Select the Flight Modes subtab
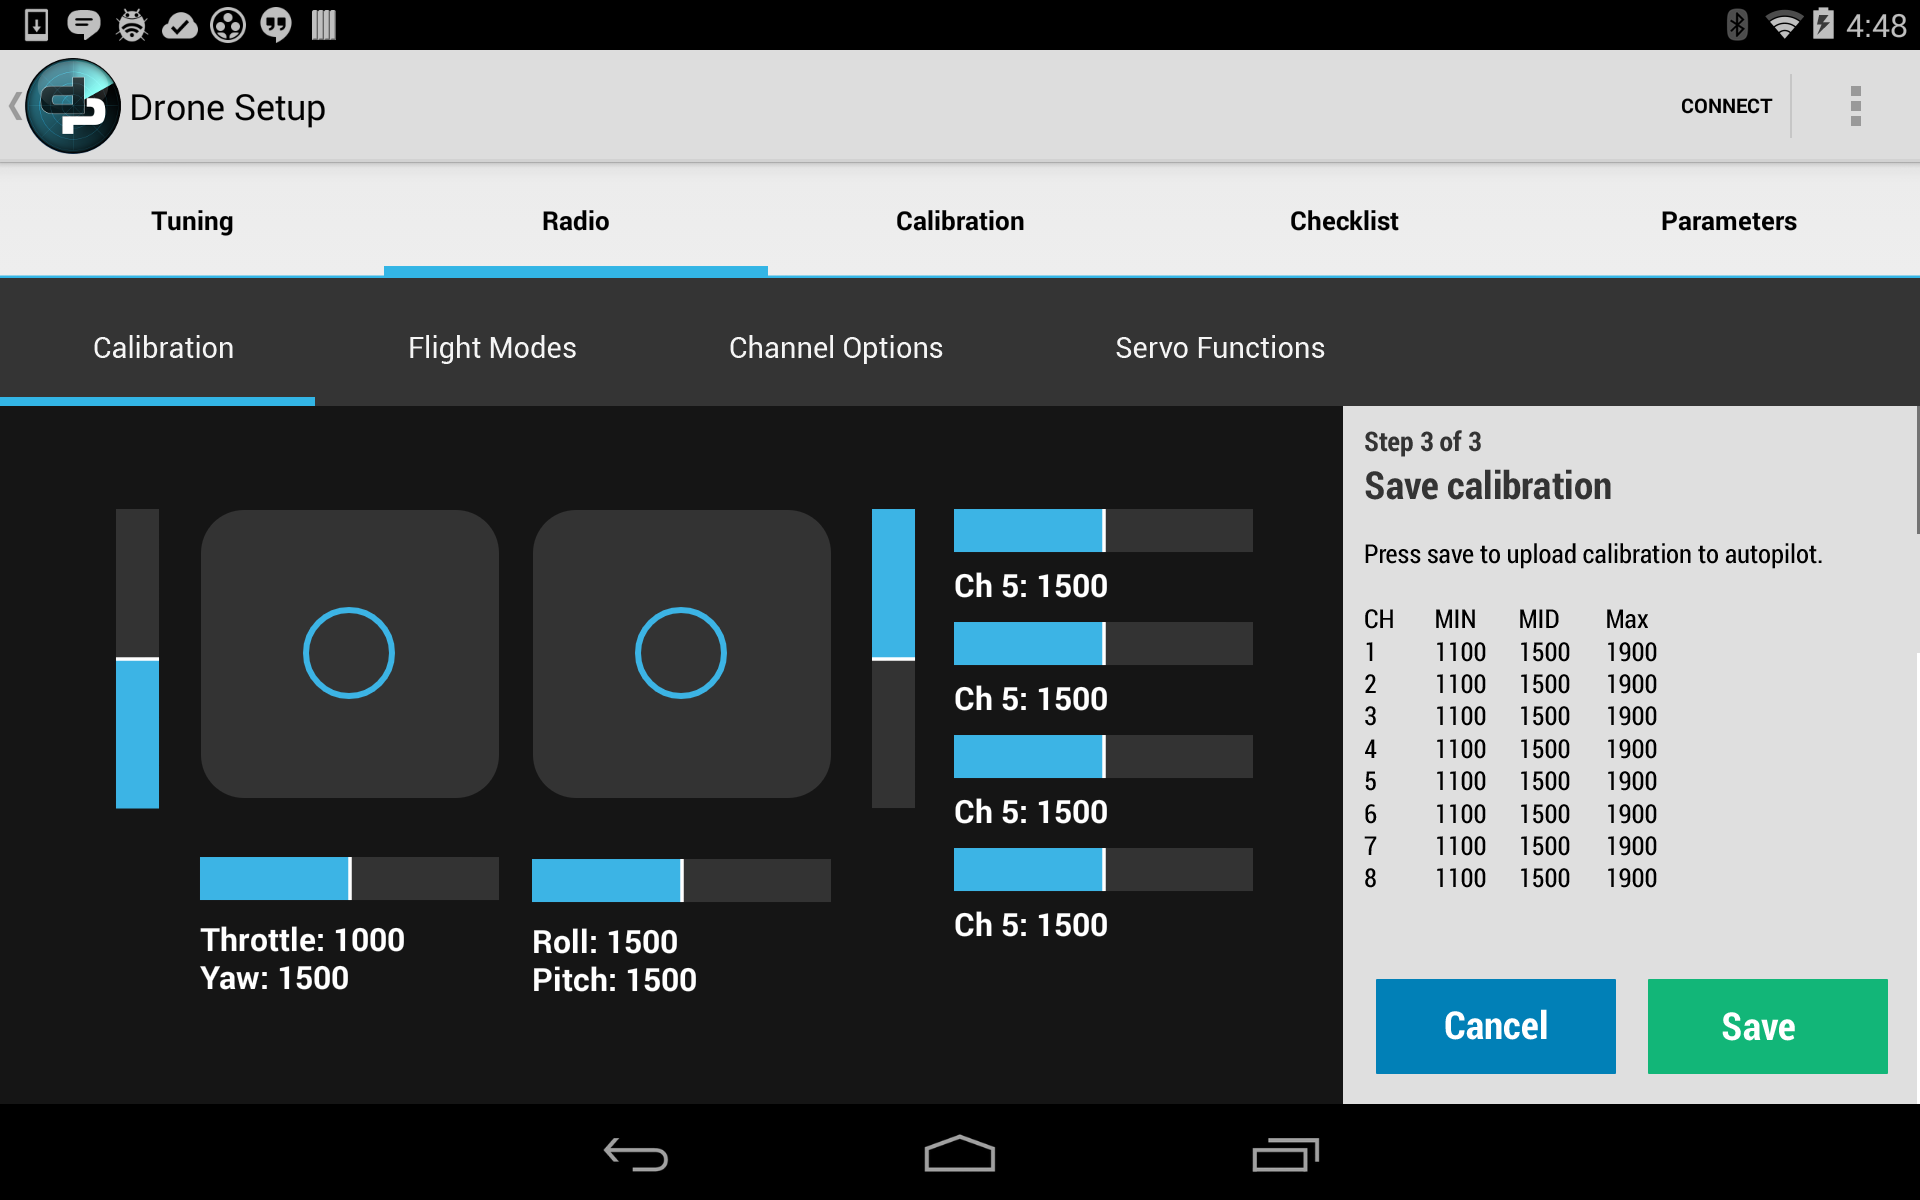1920x1200 pixels. click(491, 347)
